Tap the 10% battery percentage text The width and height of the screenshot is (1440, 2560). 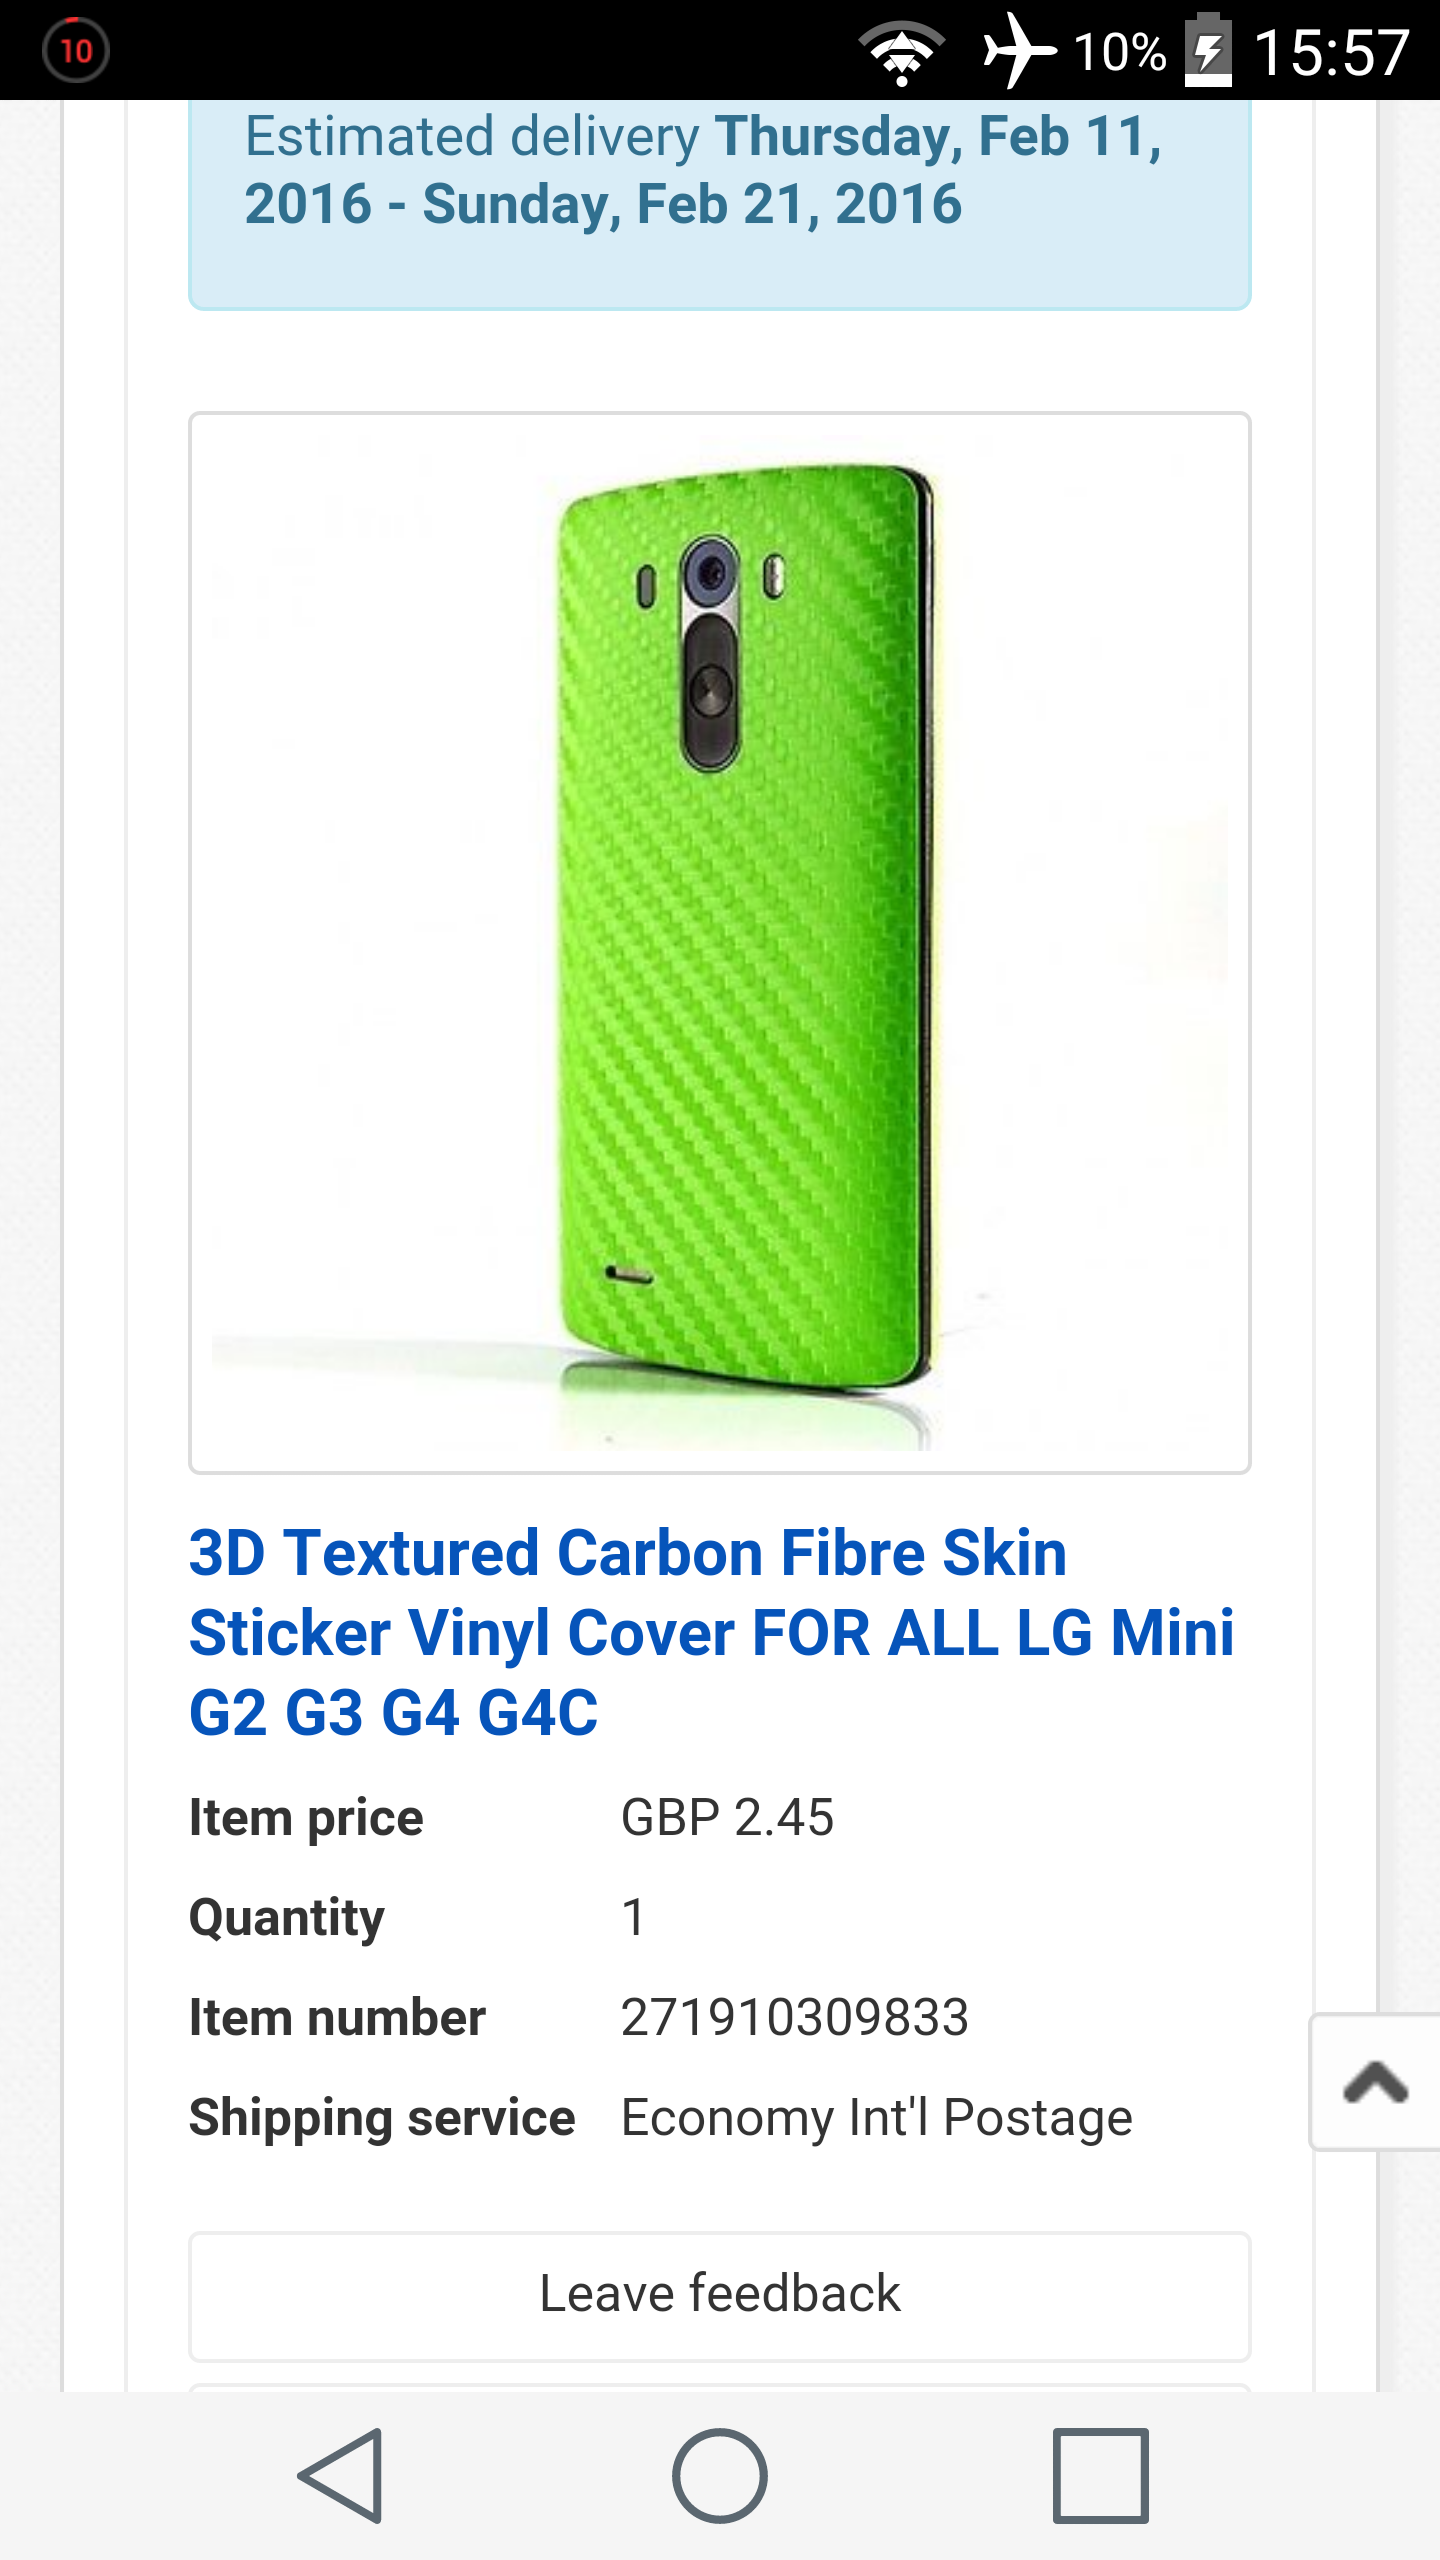(x=1120, y=52)
